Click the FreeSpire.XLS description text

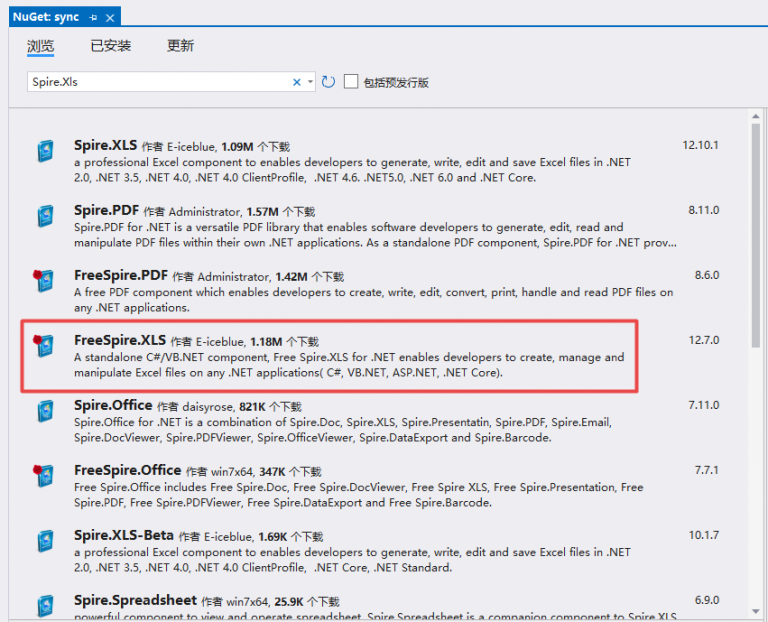[x=349, y=365]
